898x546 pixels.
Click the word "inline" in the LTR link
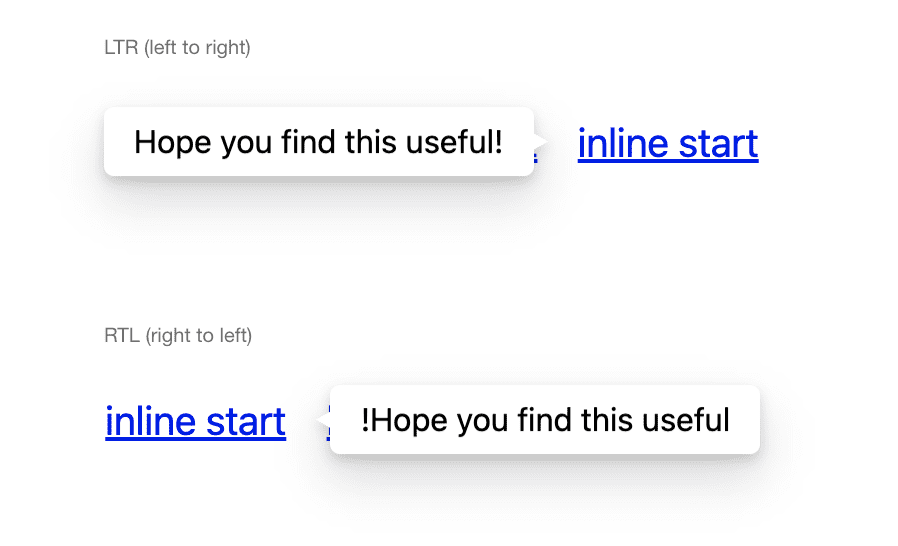coord(622,144)
